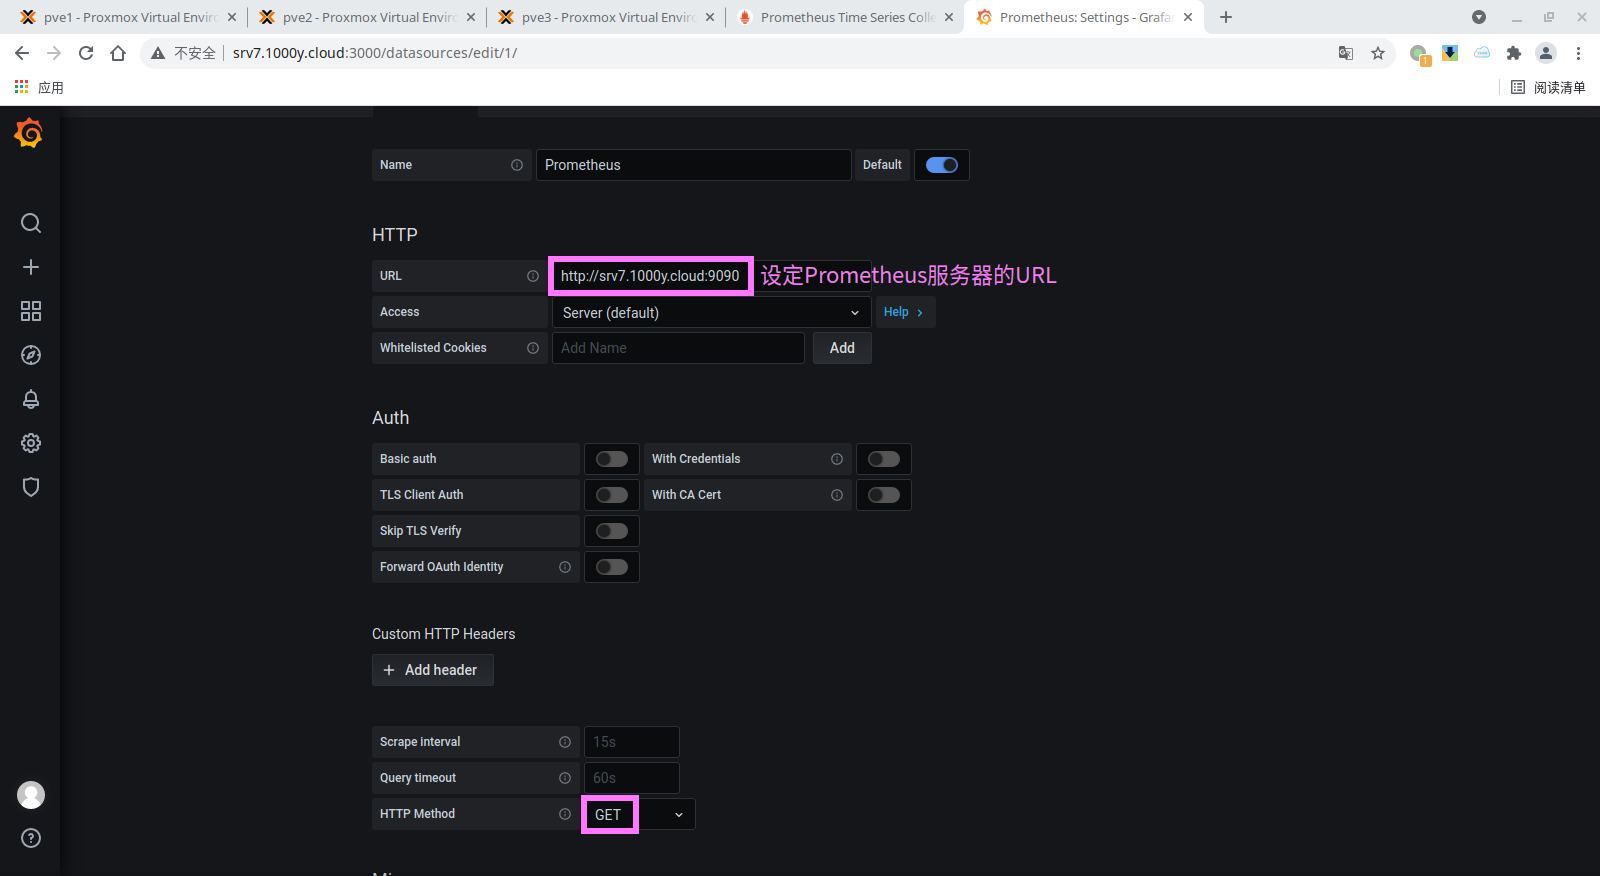Image resolution: width=1600 pixels, height=876 pixels.
Task: Expand the Access Help section
Action: pos(903,312)
